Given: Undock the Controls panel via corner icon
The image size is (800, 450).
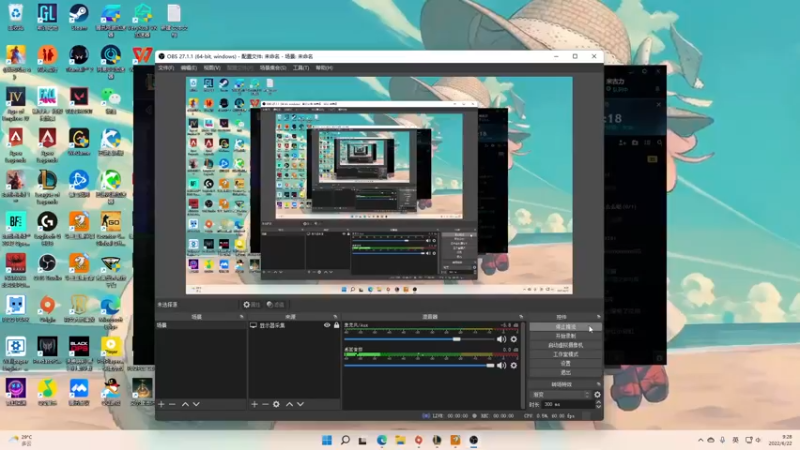Looking at the screenshot, I should pos(598,317).
